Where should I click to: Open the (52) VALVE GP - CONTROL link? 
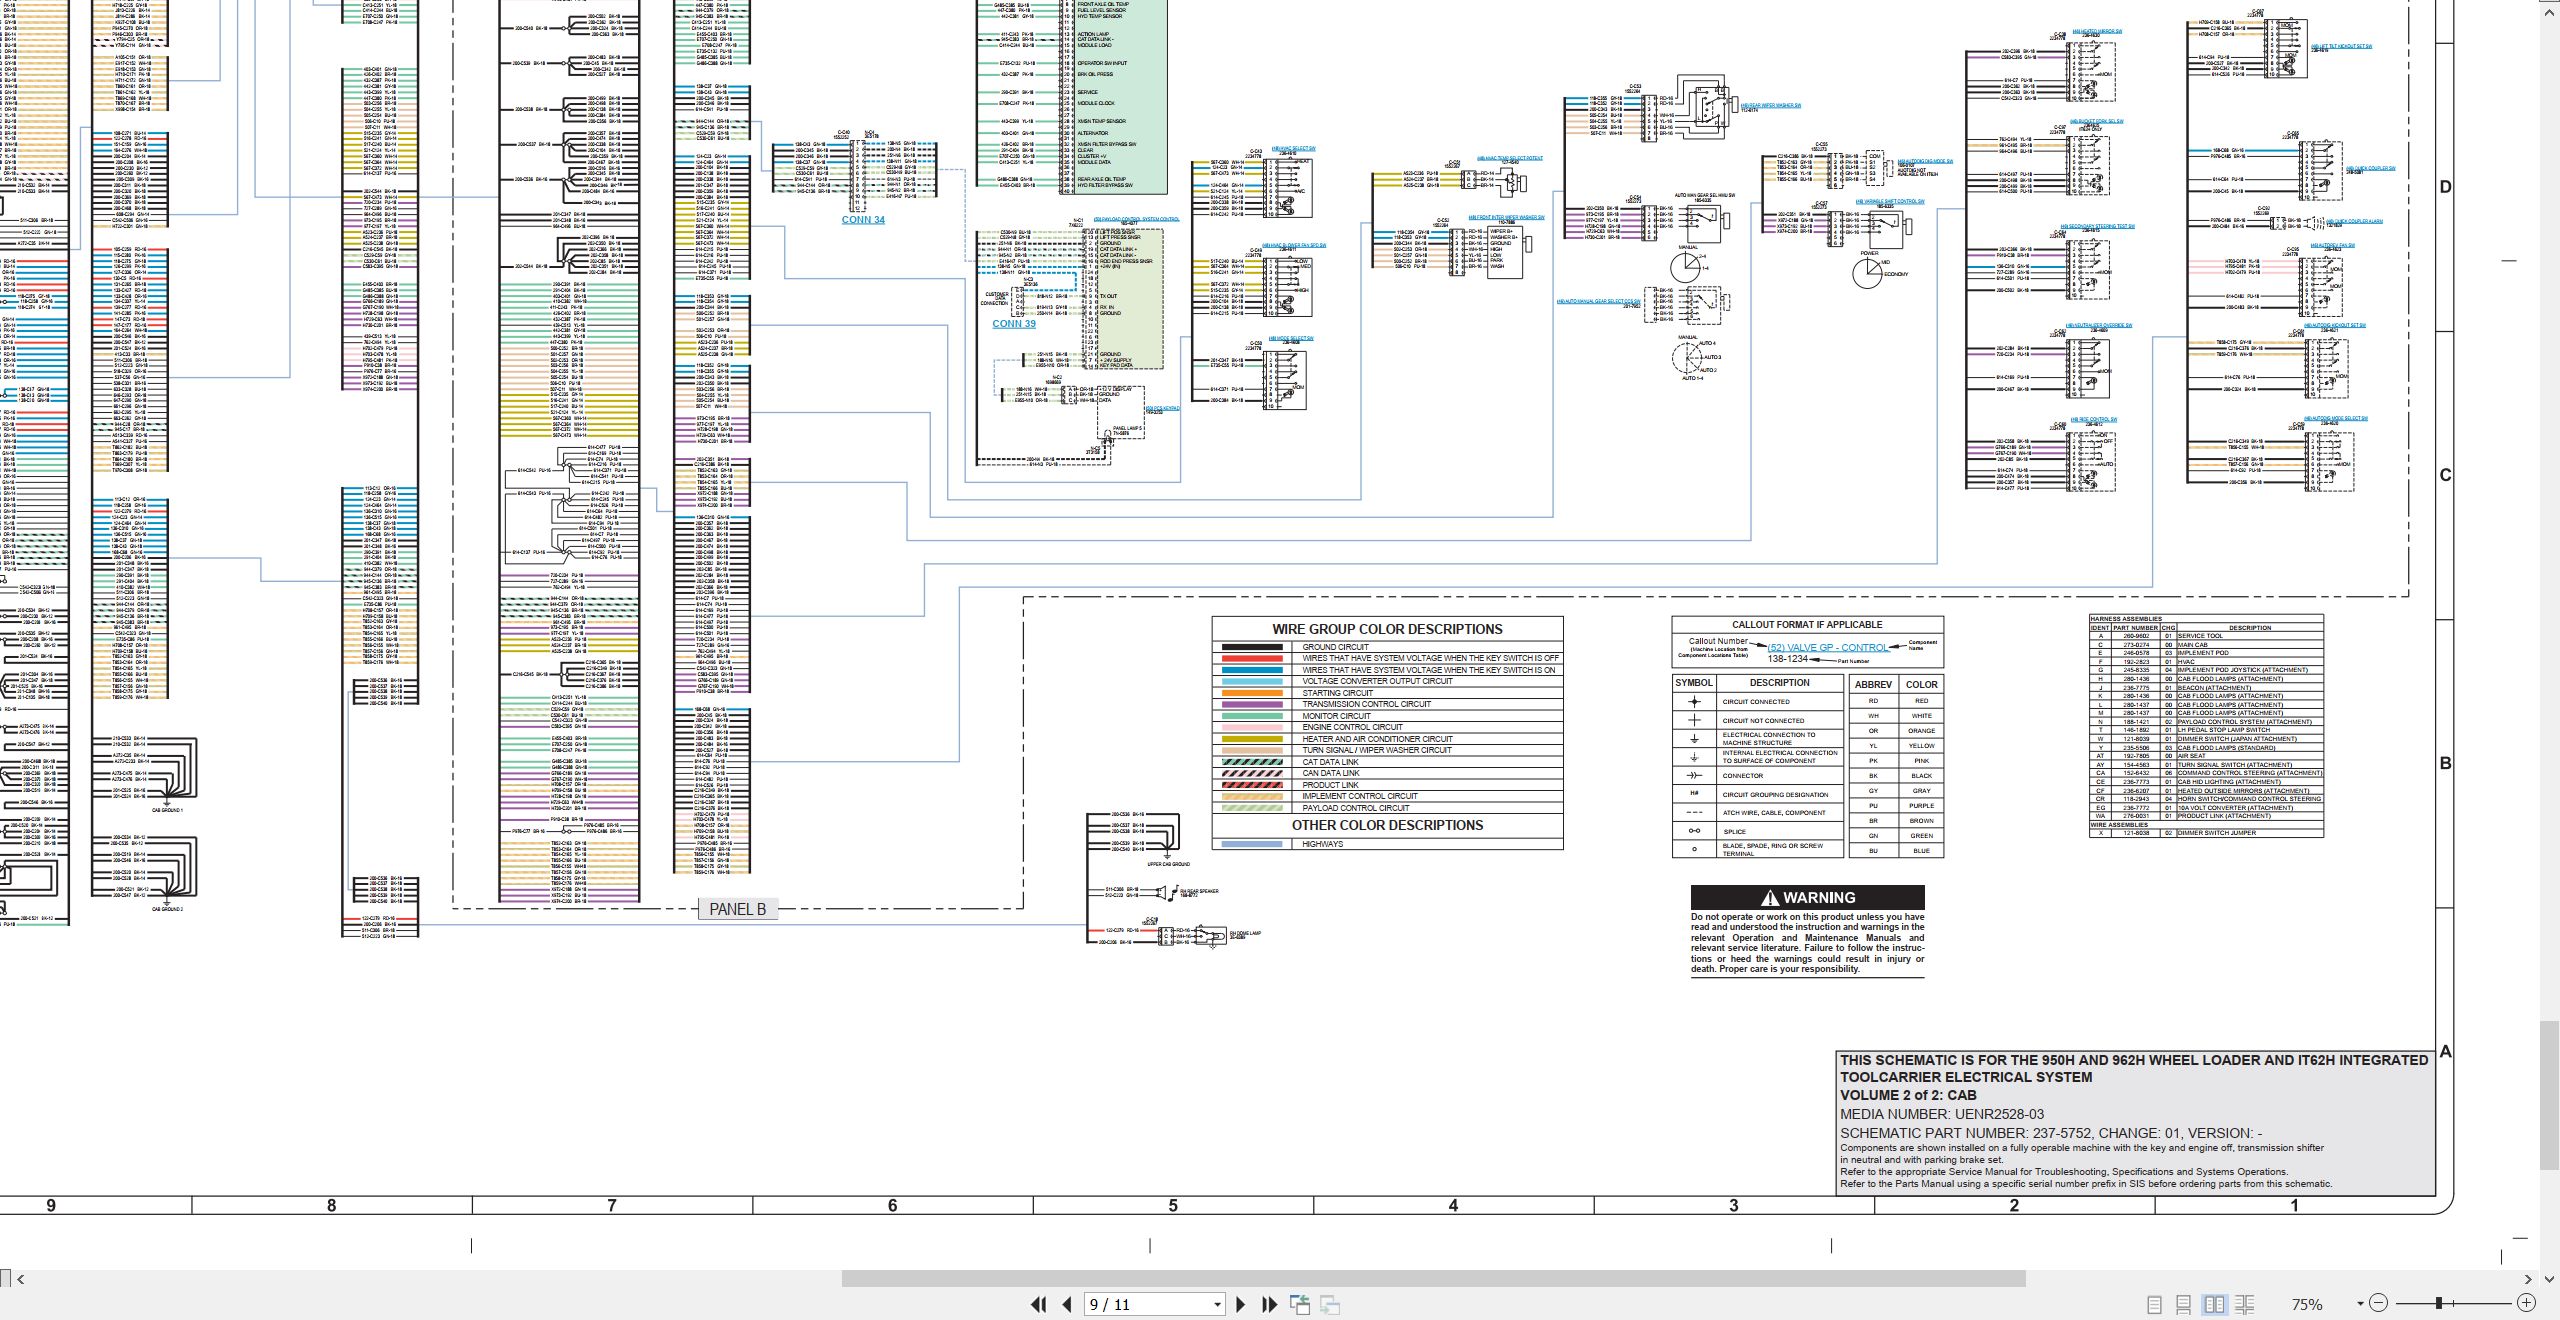click(1828, 648)
